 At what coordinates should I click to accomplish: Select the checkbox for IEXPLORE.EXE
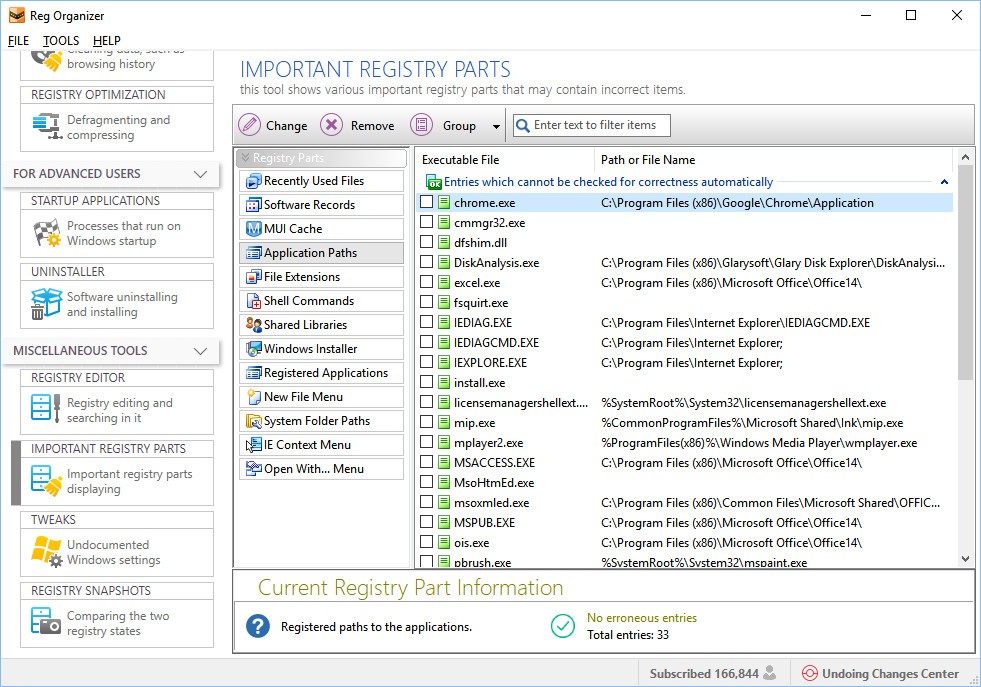tap(427, 363)
